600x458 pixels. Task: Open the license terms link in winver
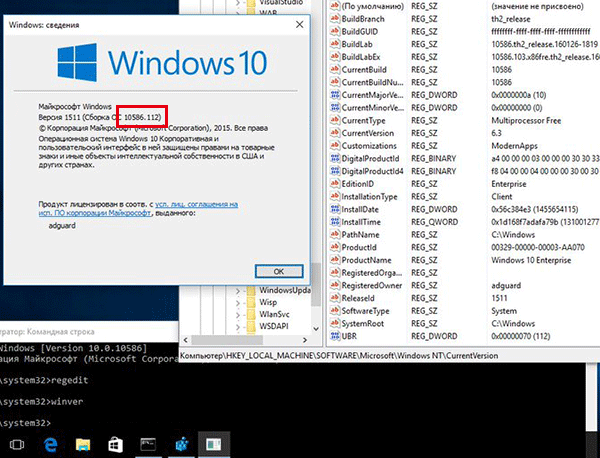click(138, 209)
